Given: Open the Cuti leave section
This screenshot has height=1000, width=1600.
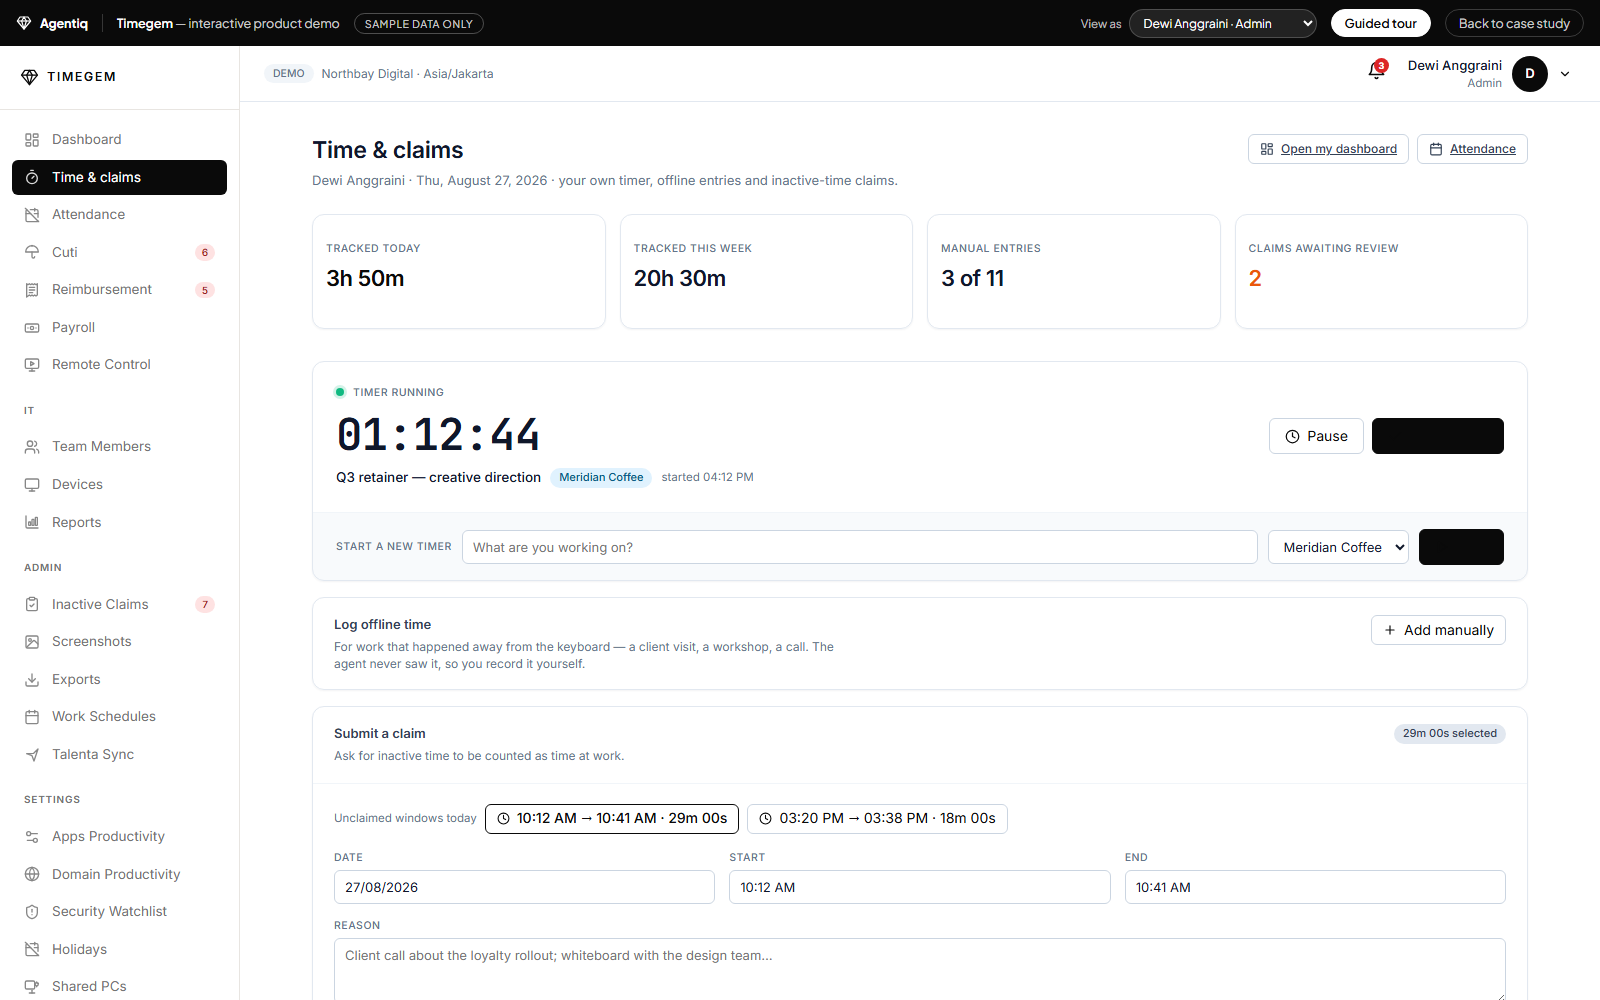Looking at the screenshot, I should click(119, 252).
